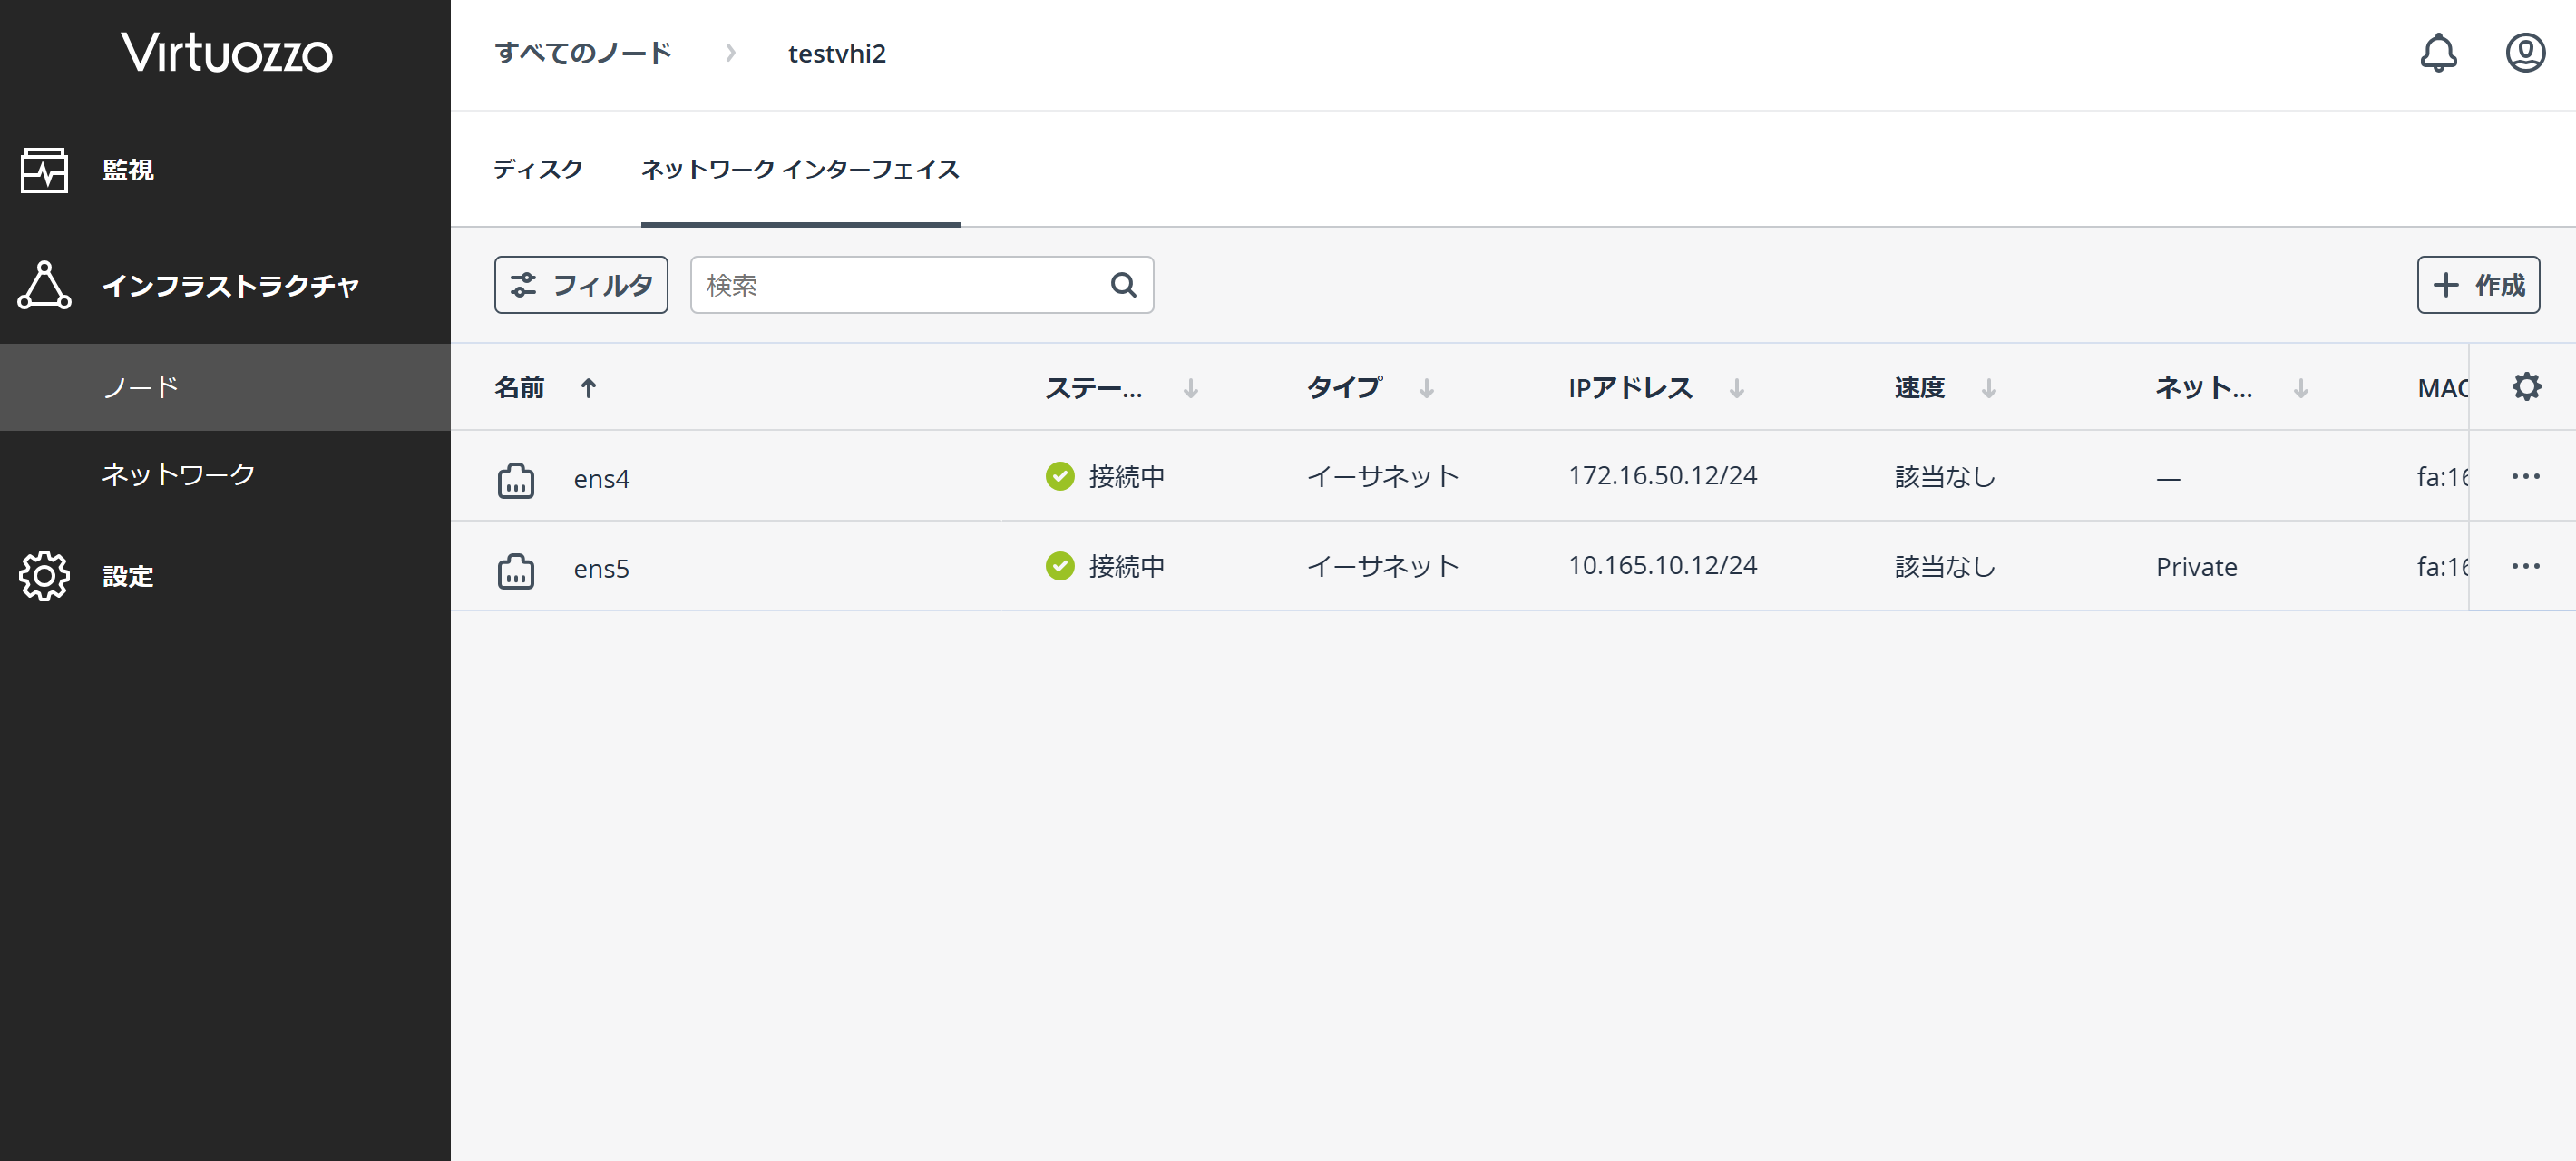The height and width of the screenshot is (1161, 2576).
Task: Open the user account profile icon
Action: click(x=2524, y=53)
